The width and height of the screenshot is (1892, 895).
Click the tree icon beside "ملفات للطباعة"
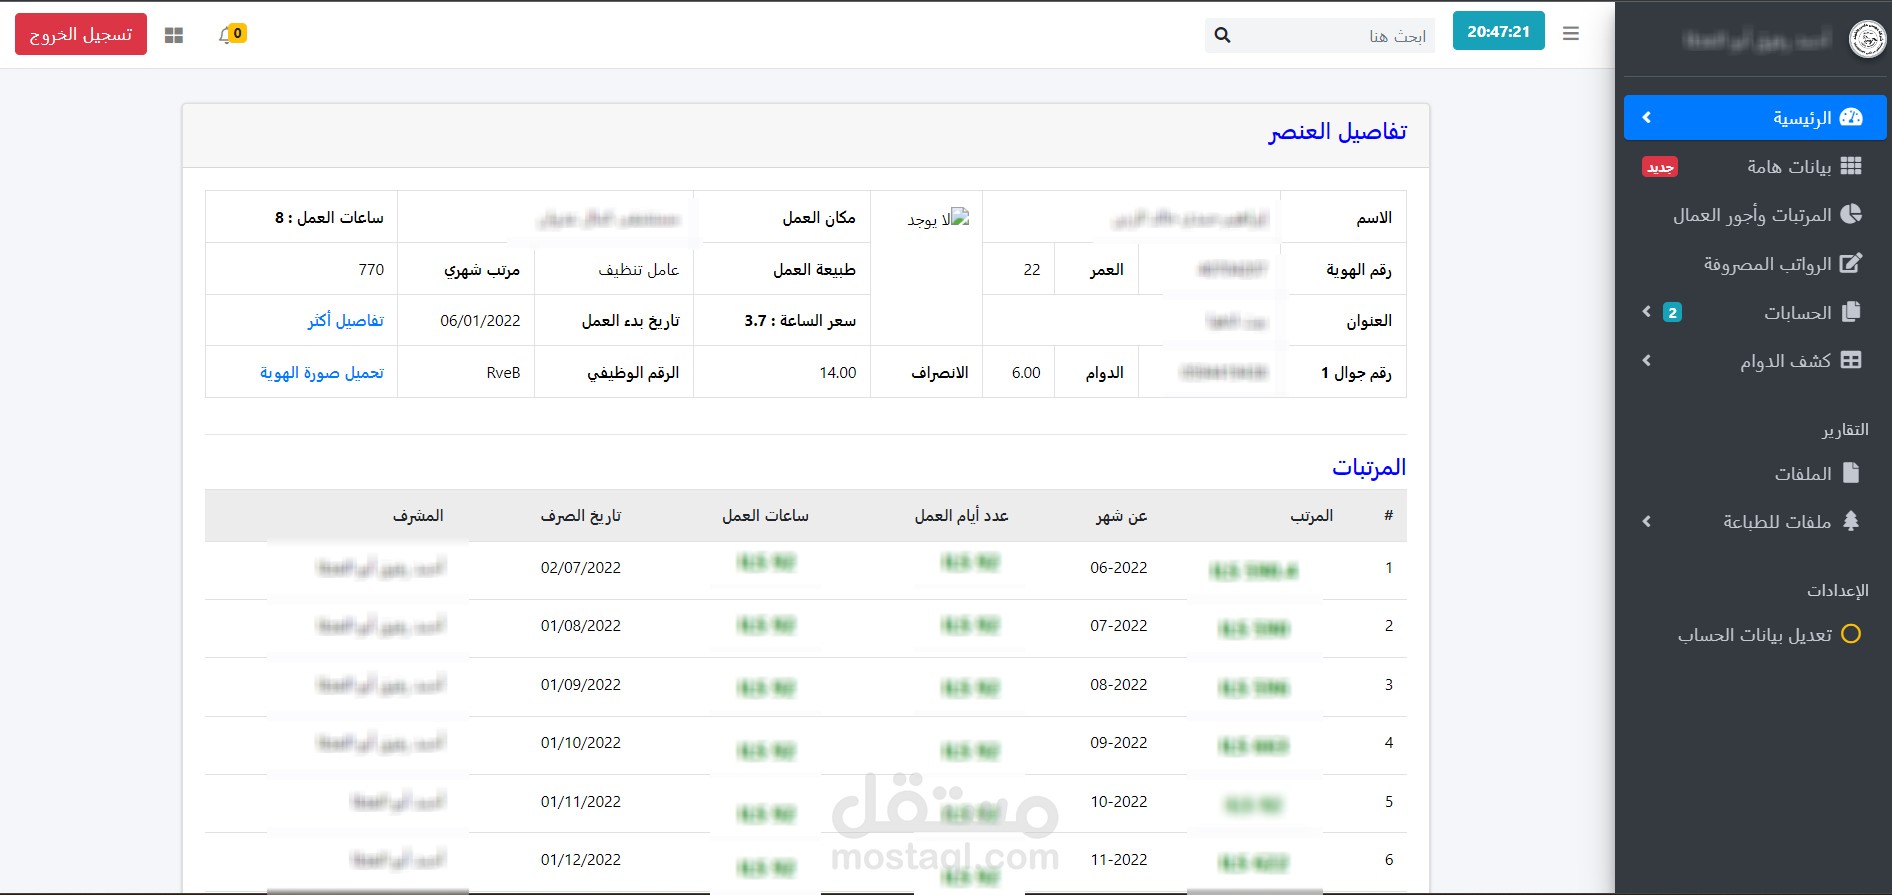pyautogui.click(x=1851, y=521)
